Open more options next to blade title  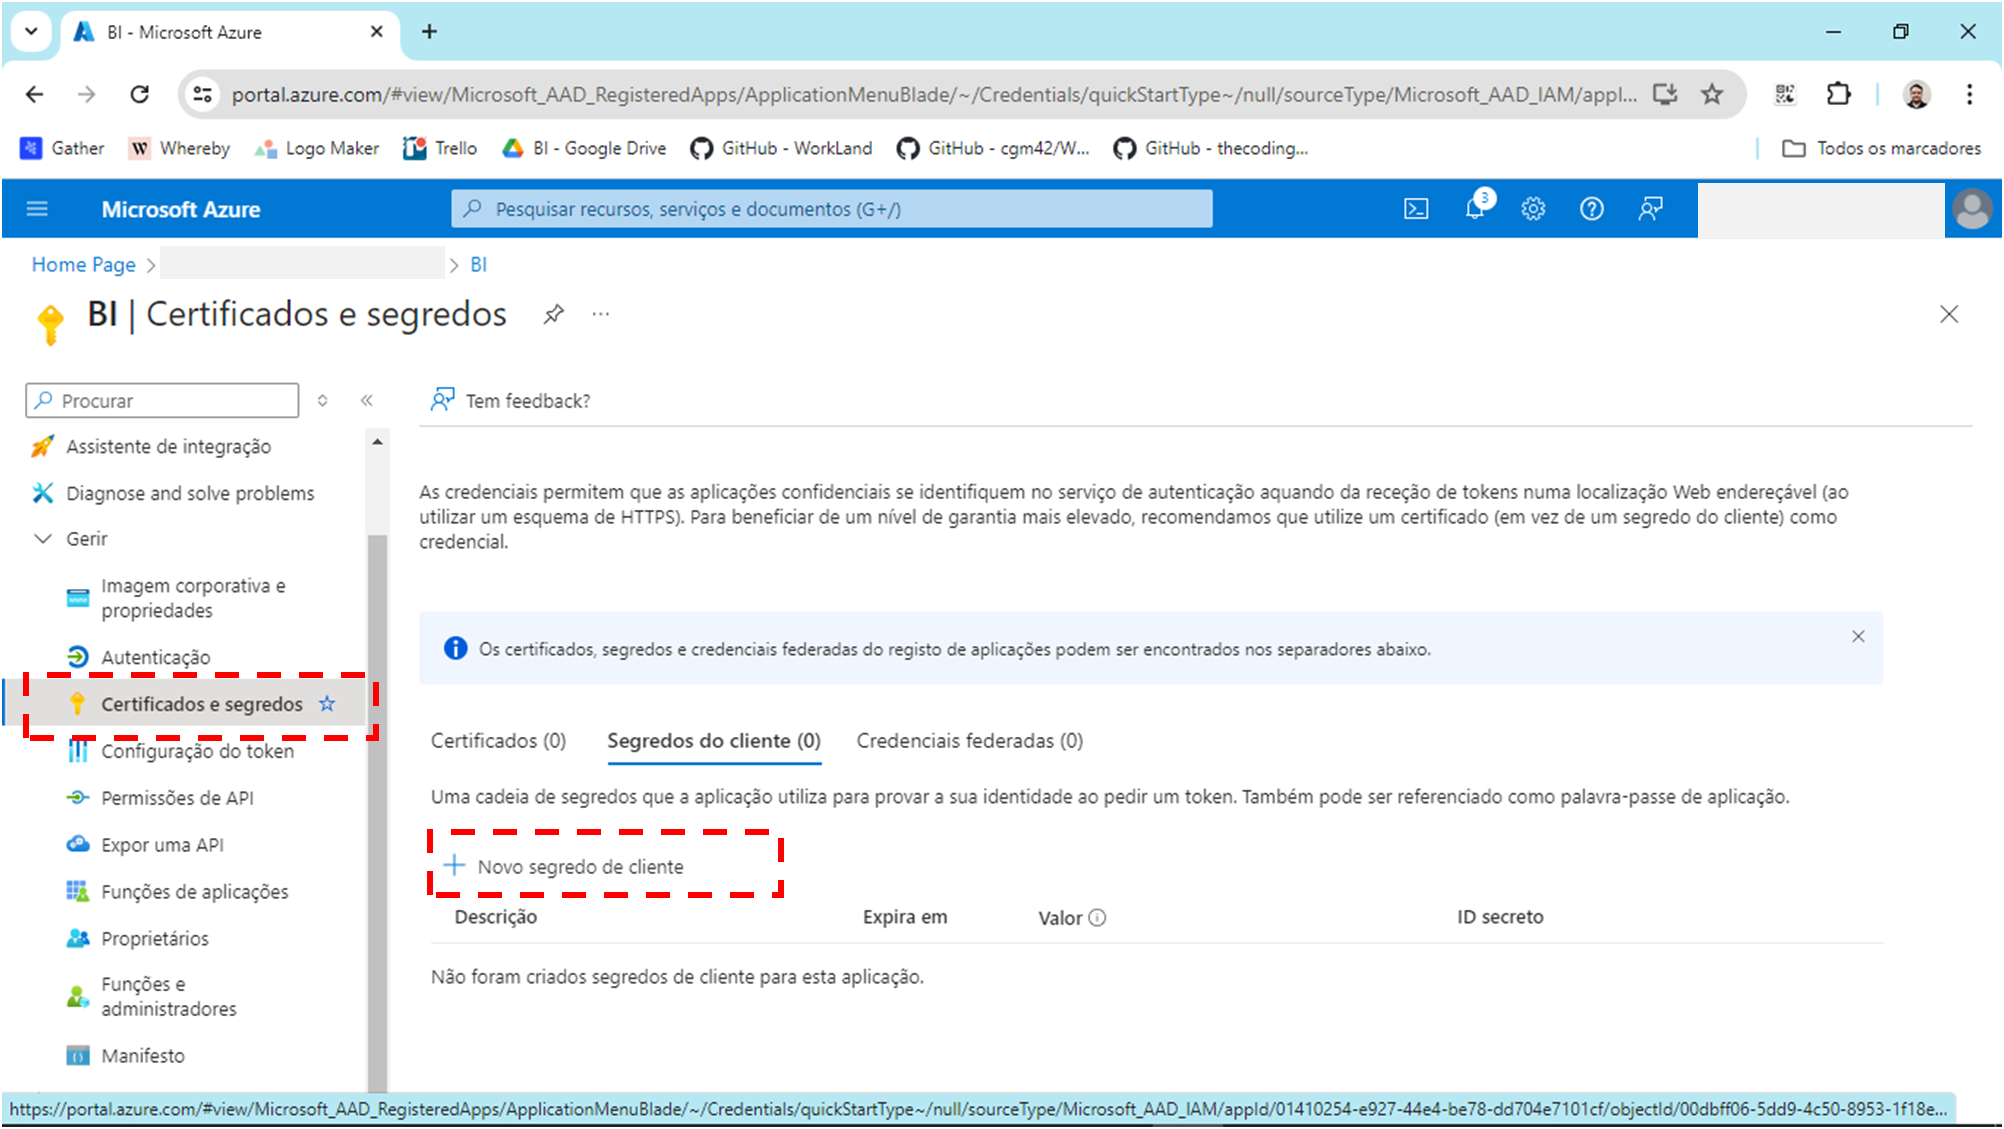pyautogui.click(x=601, y=313)
